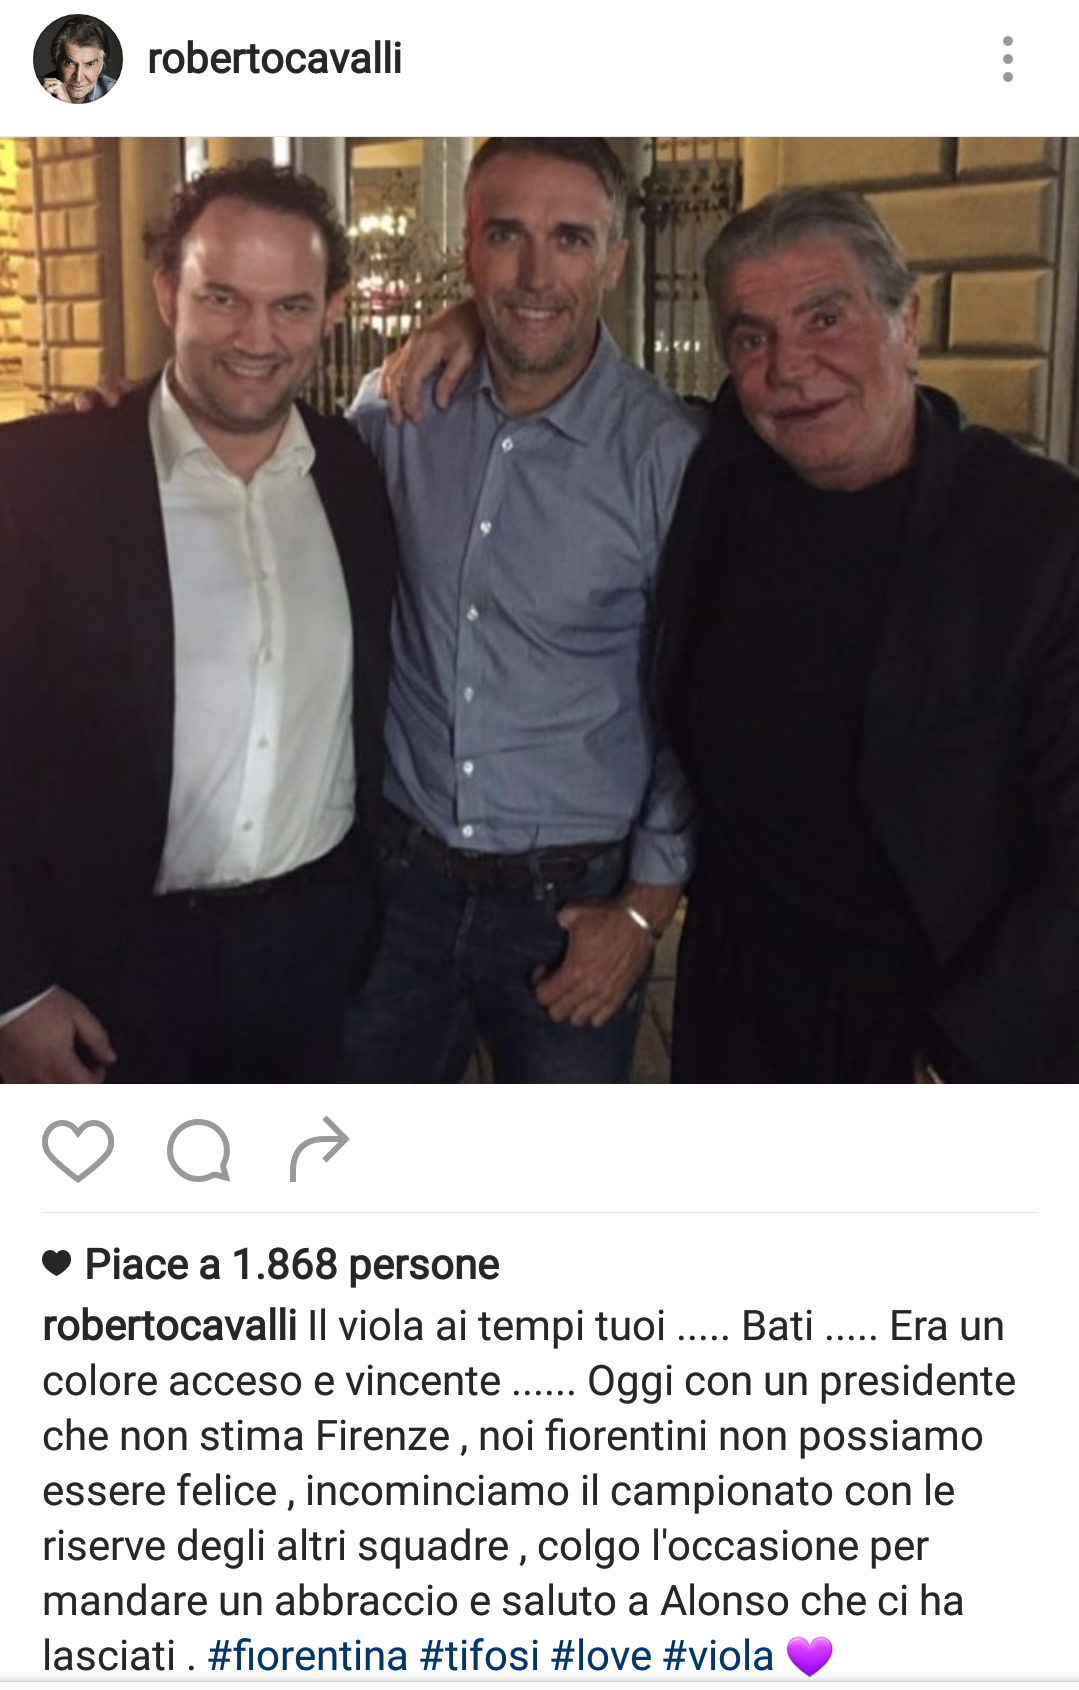The height and width of the screenshot is (1690, 1079).
Task: Open the #viola hashtag
Action: point(719,1656)
